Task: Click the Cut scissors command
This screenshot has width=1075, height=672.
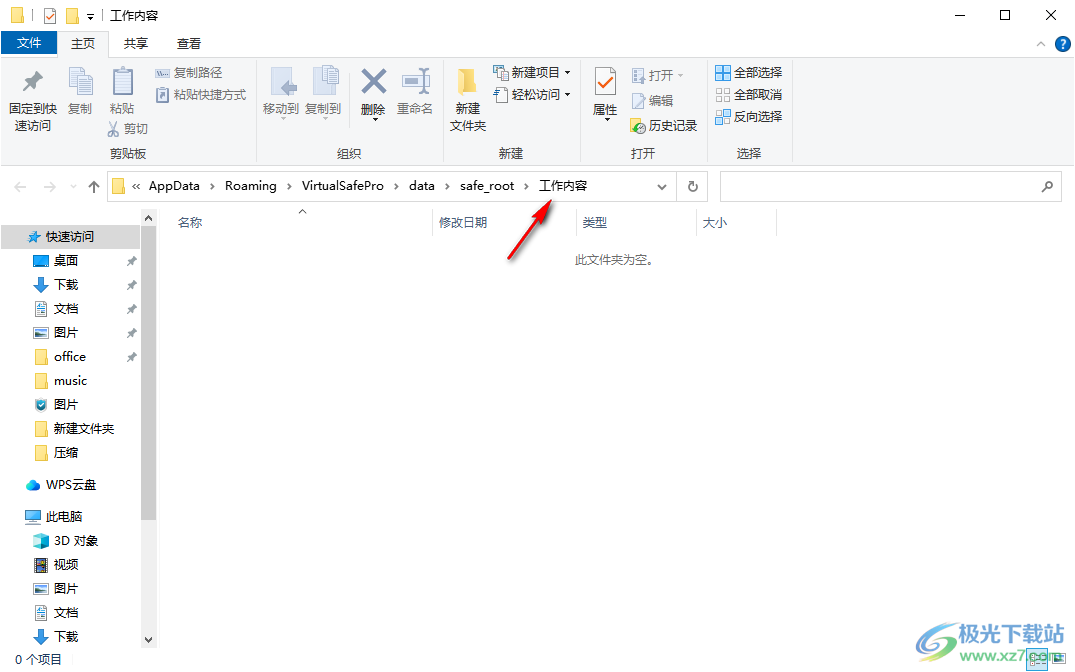Action: point(128,128)
